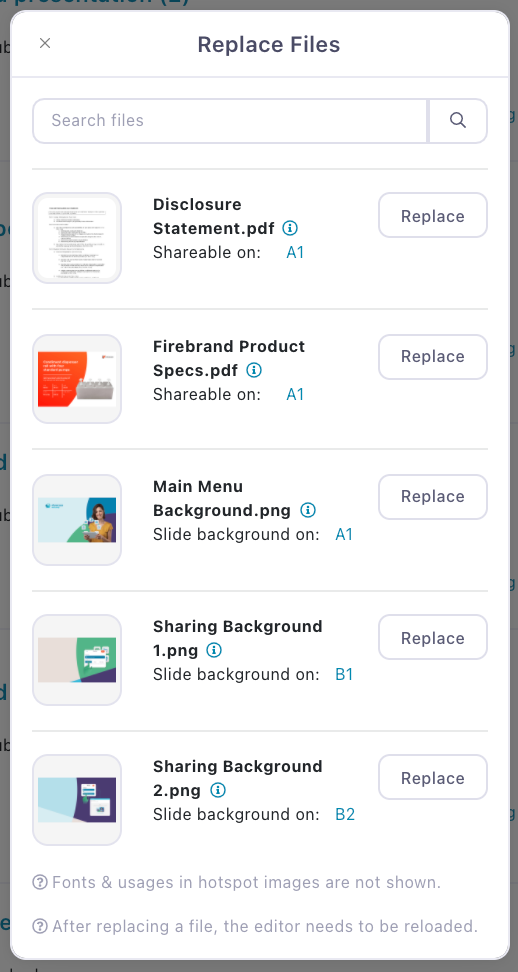
Task: Open slide B1 link for Sharing Background 1
Action: click(344, 674)
